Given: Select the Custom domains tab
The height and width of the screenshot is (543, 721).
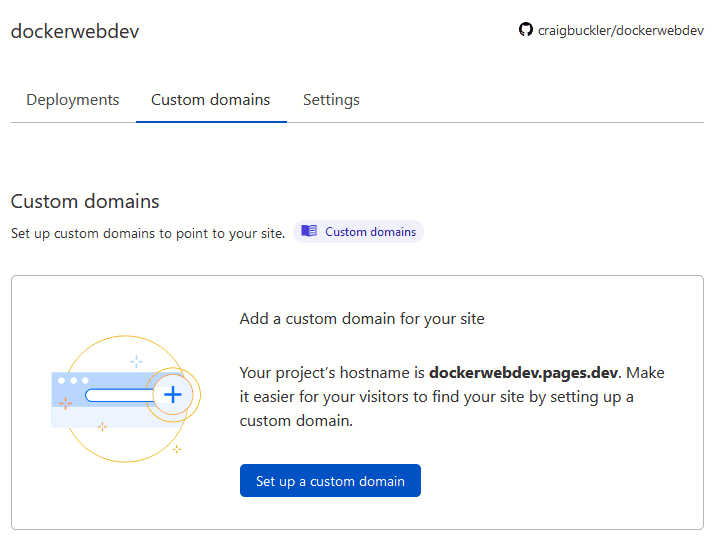Looking at the screenshot, I should pos(210,100).
